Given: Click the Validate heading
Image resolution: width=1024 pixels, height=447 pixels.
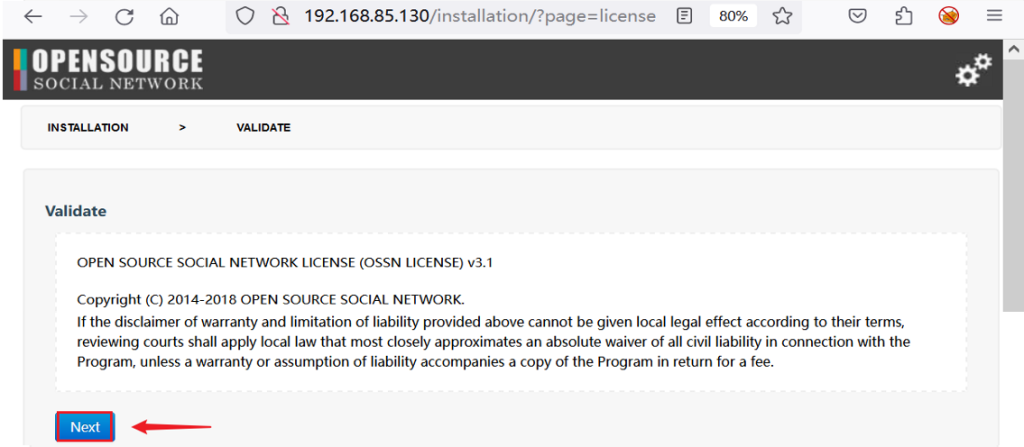Looking at the screenshot, I should [76, 211].
